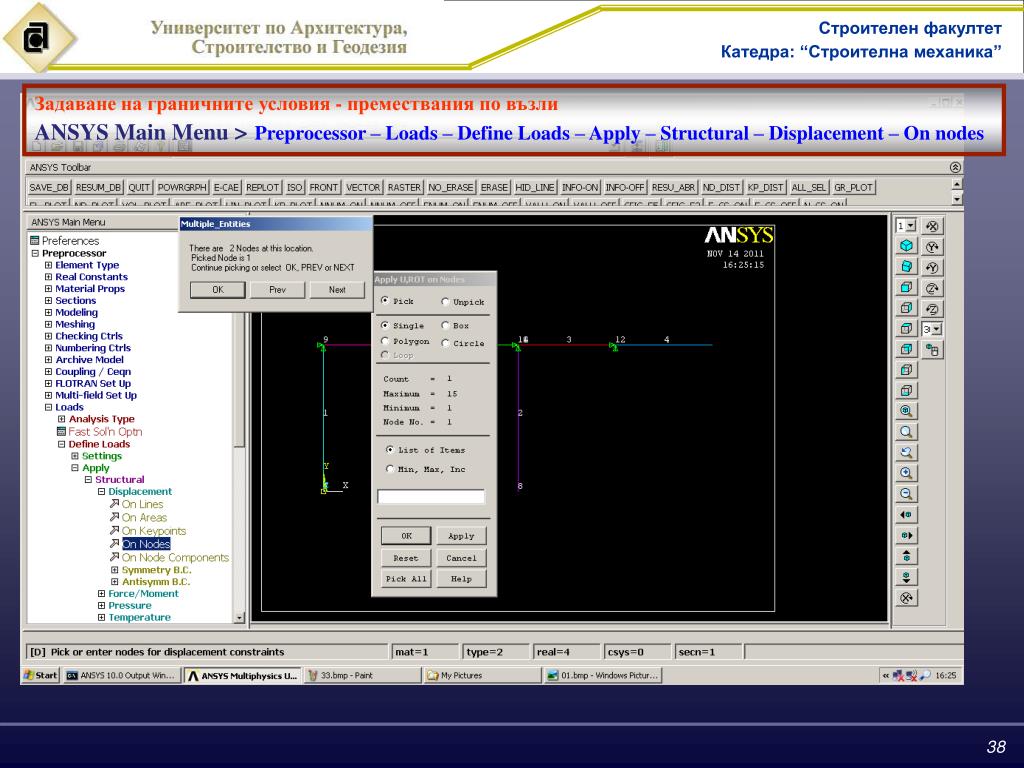Click the node list text input field
The image size is (1024, 768).
431,497
